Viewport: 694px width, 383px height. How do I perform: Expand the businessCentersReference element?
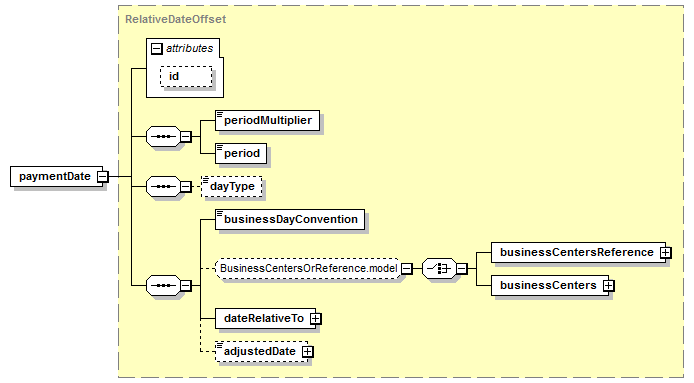pos(665,252)
